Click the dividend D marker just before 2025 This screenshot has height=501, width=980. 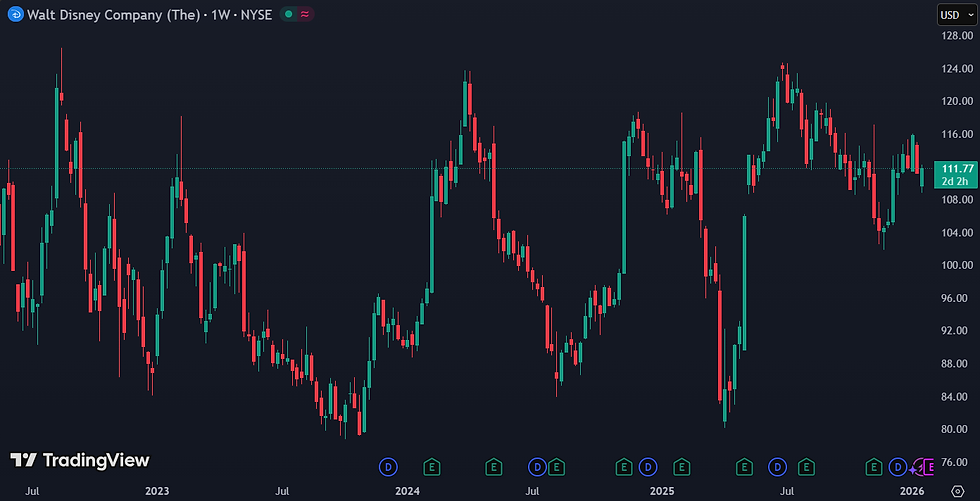click(648, 466)
